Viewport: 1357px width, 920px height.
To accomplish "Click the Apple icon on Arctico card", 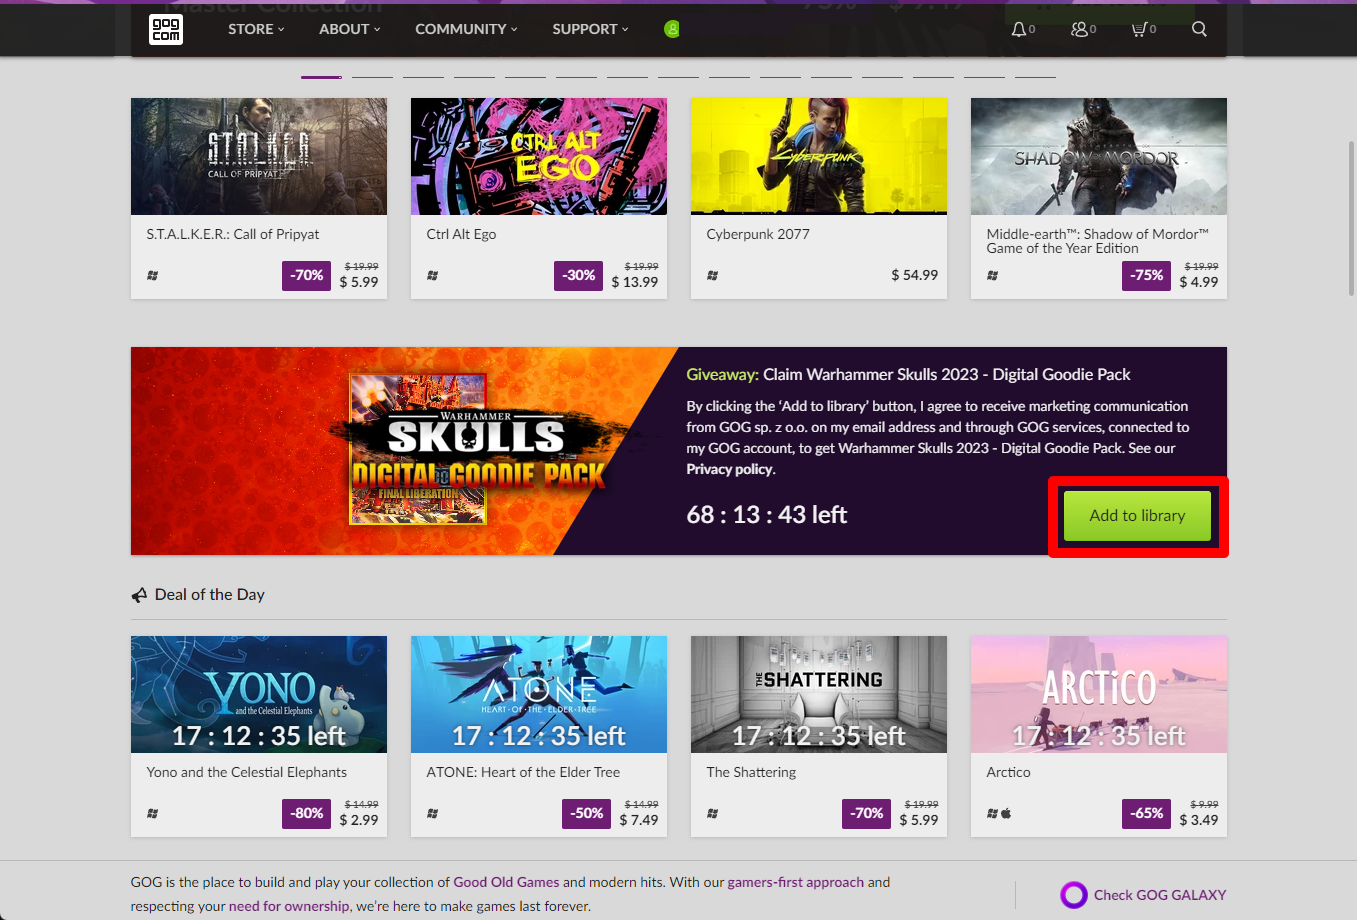I will click(1006, 813).
